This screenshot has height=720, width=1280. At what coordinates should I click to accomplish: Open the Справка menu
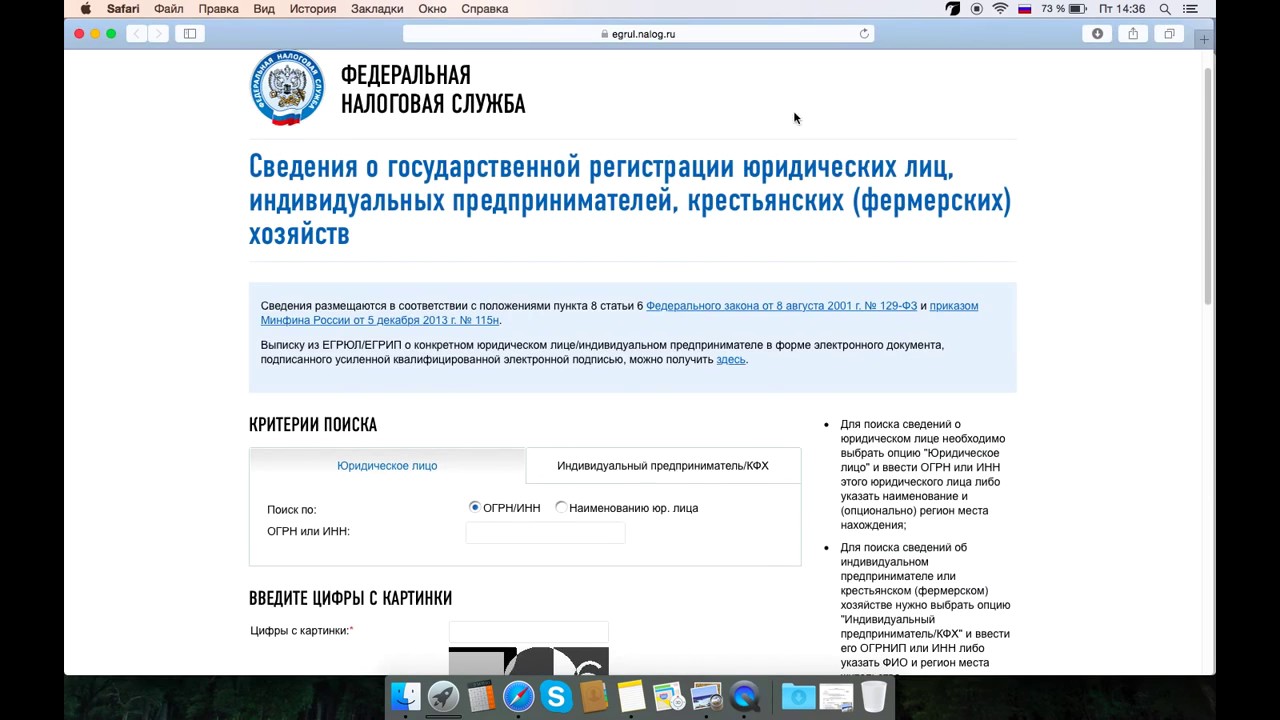484,9
